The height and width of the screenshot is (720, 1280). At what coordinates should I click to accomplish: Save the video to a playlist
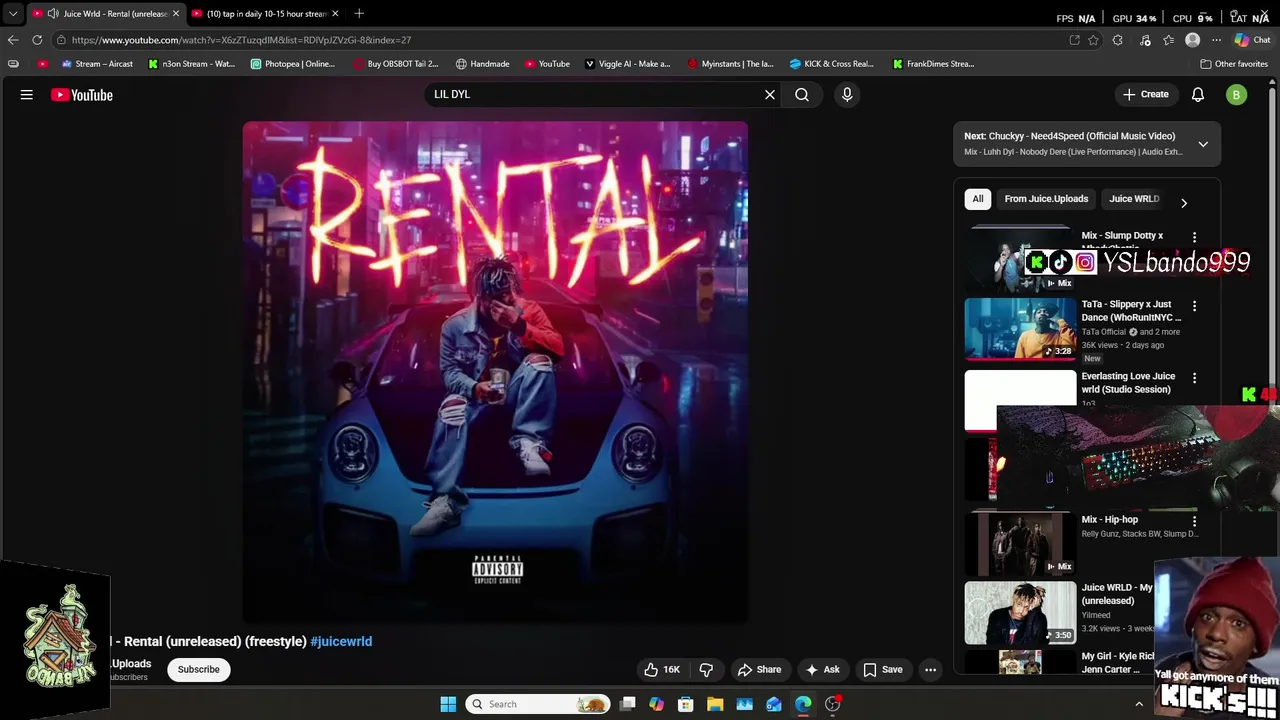(x=883, y=669)
